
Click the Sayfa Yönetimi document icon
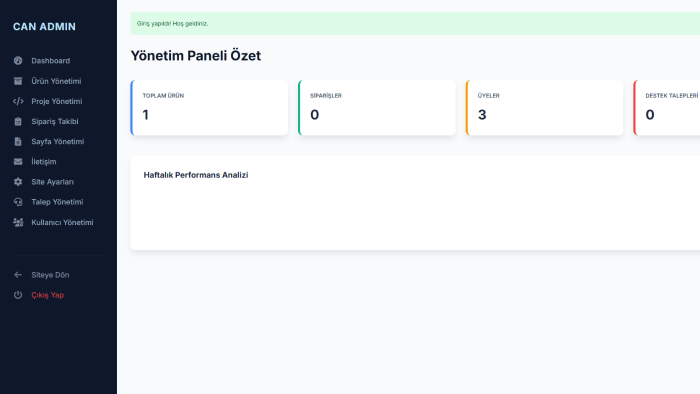click(x=18, y=141)
